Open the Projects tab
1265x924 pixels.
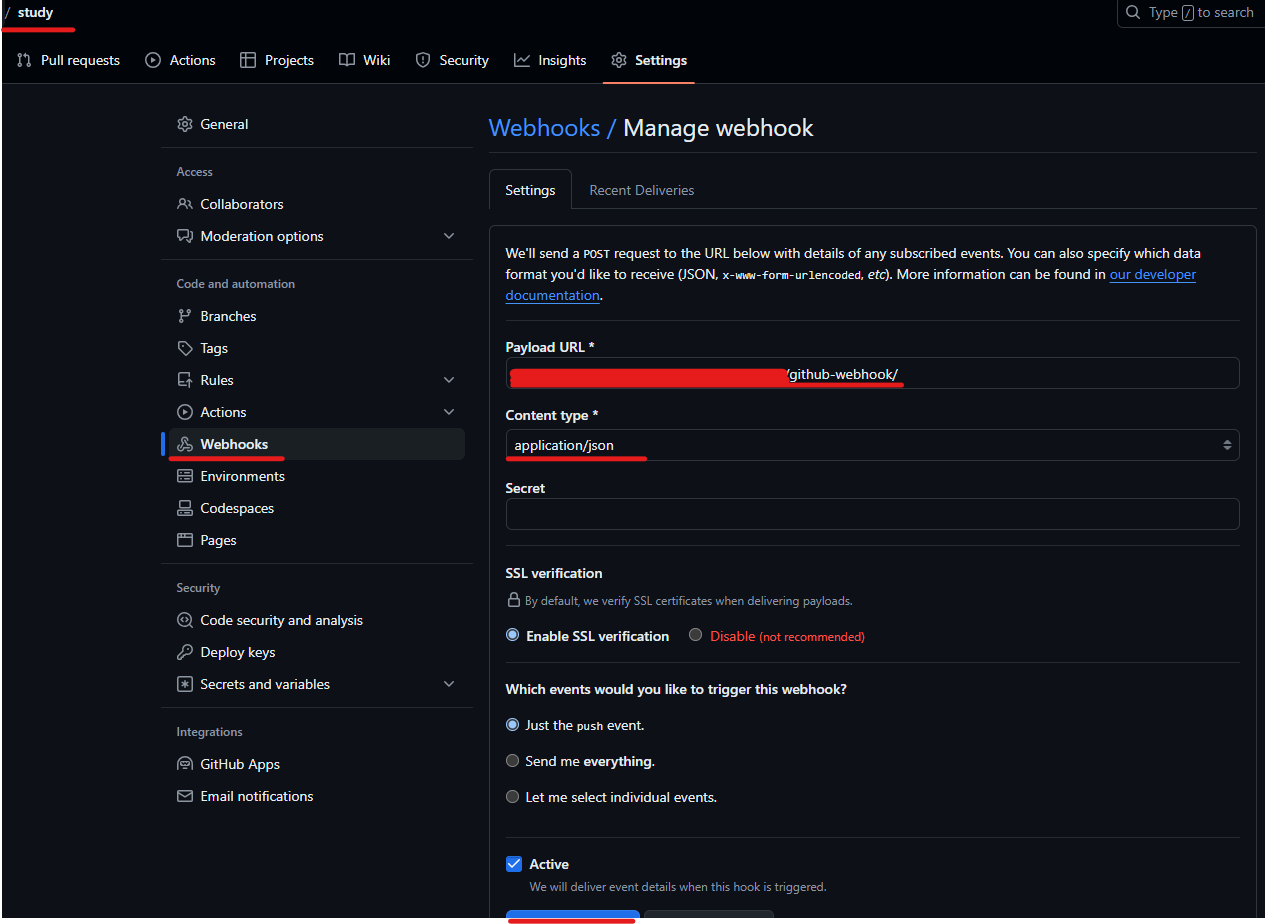click(277, 60)
